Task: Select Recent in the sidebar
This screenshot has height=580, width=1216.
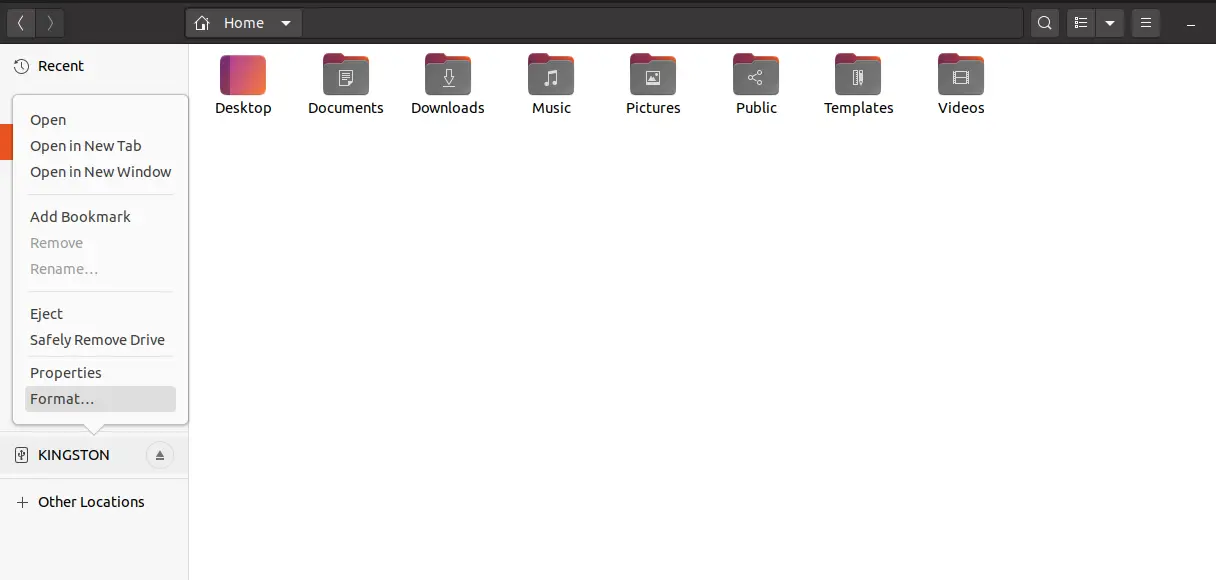Action: click(x=60, y=65)
